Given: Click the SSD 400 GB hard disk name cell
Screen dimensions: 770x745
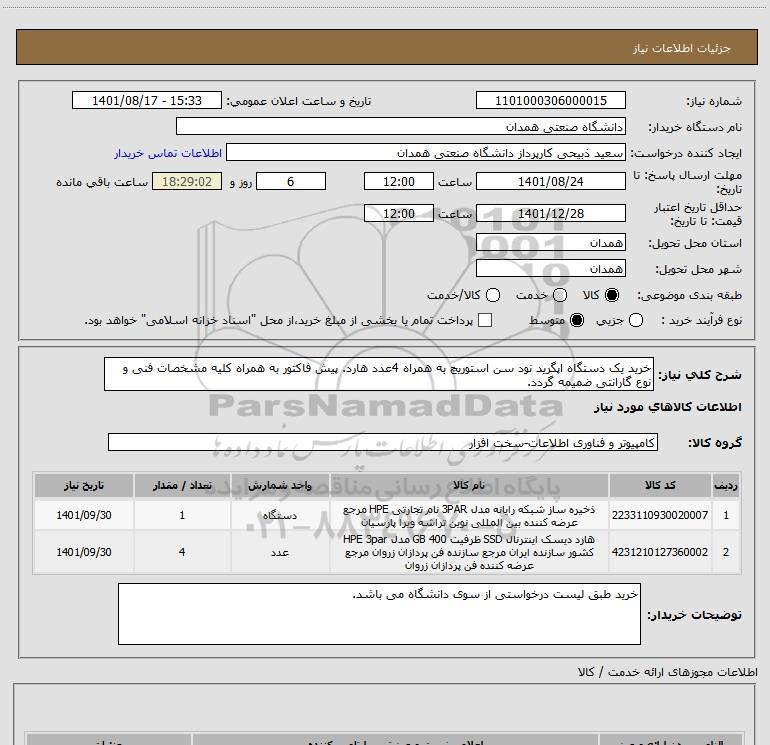Looking at the screenshot, I should tap(469, 552).
